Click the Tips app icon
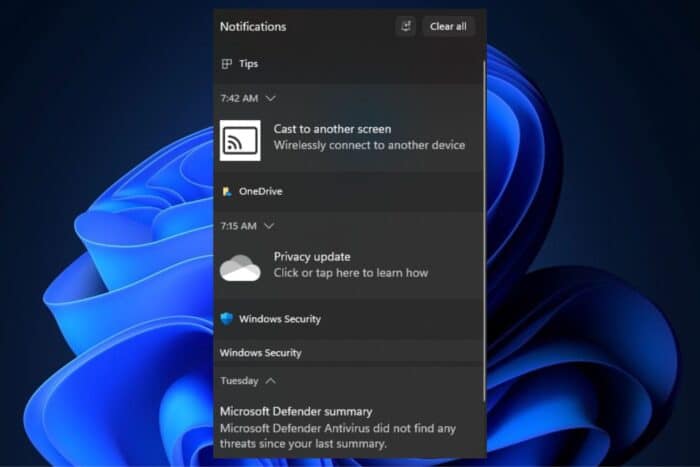The image size is (700, 467). [227, 64]
